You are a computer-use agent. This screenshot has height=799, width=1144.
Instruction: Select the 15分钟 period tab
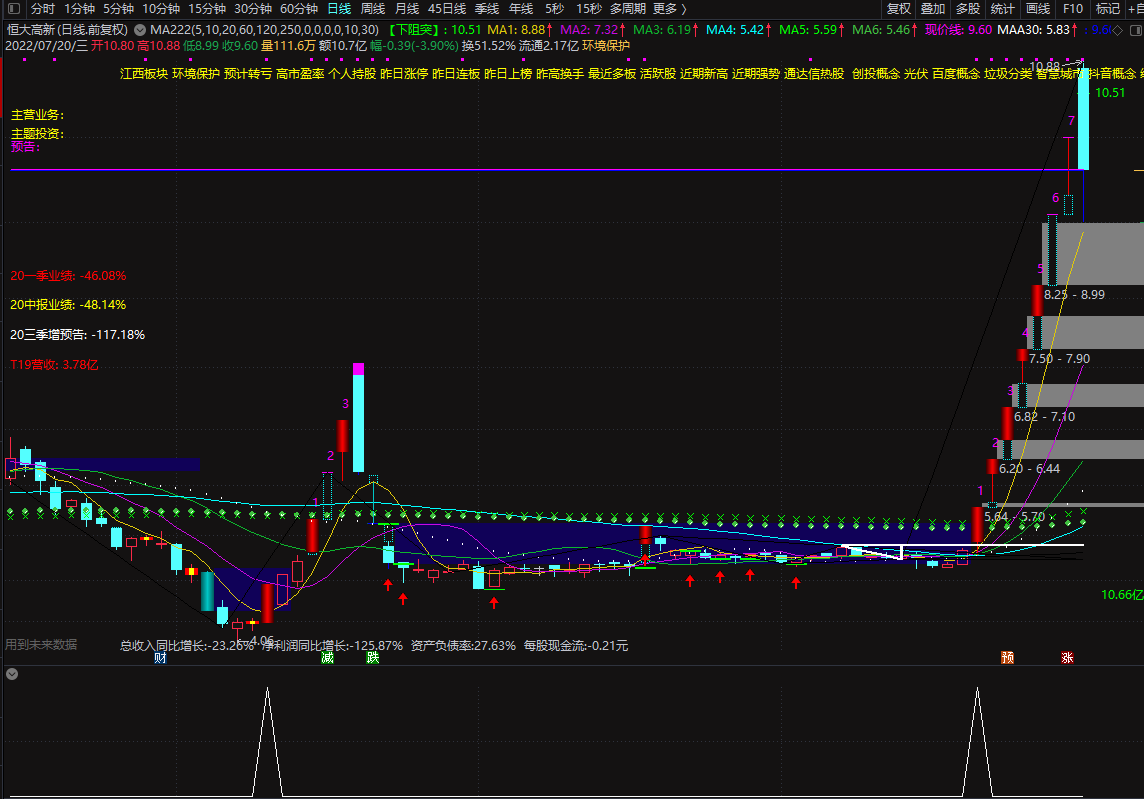click(207, 9)
